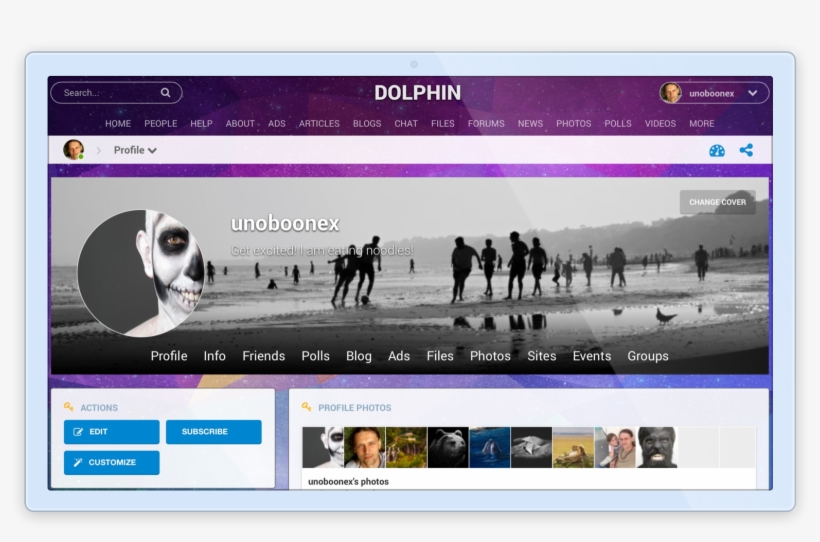Go to POLLS in the top navigation
Screen dimensions: 820x542
pyautogui.click(x=618, y=123)
